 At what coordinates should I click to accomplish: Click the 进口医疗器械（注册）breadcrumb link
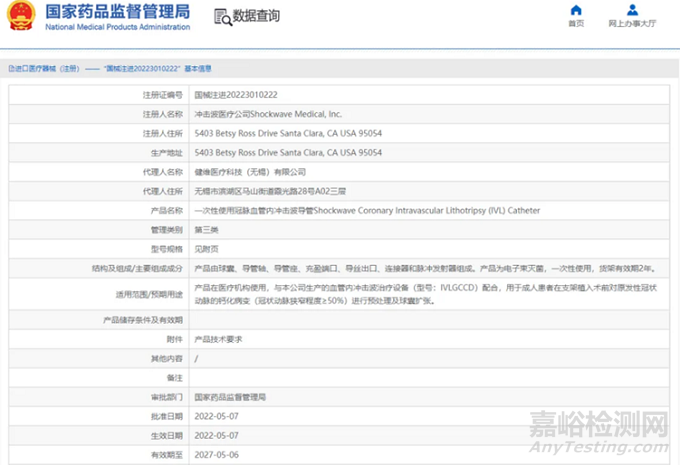tap(44, 69)
